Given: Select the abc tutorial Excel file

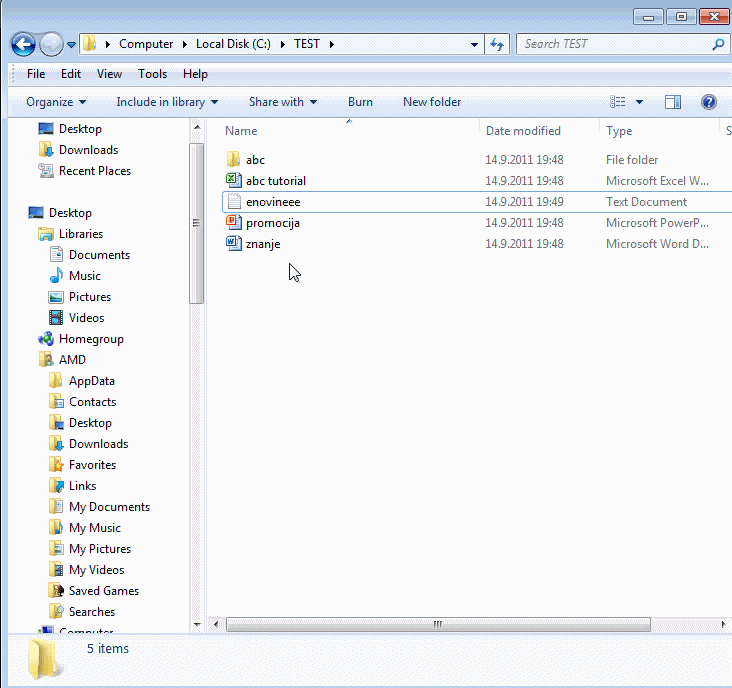Looking at the screenshot, I should coord(275,181).
